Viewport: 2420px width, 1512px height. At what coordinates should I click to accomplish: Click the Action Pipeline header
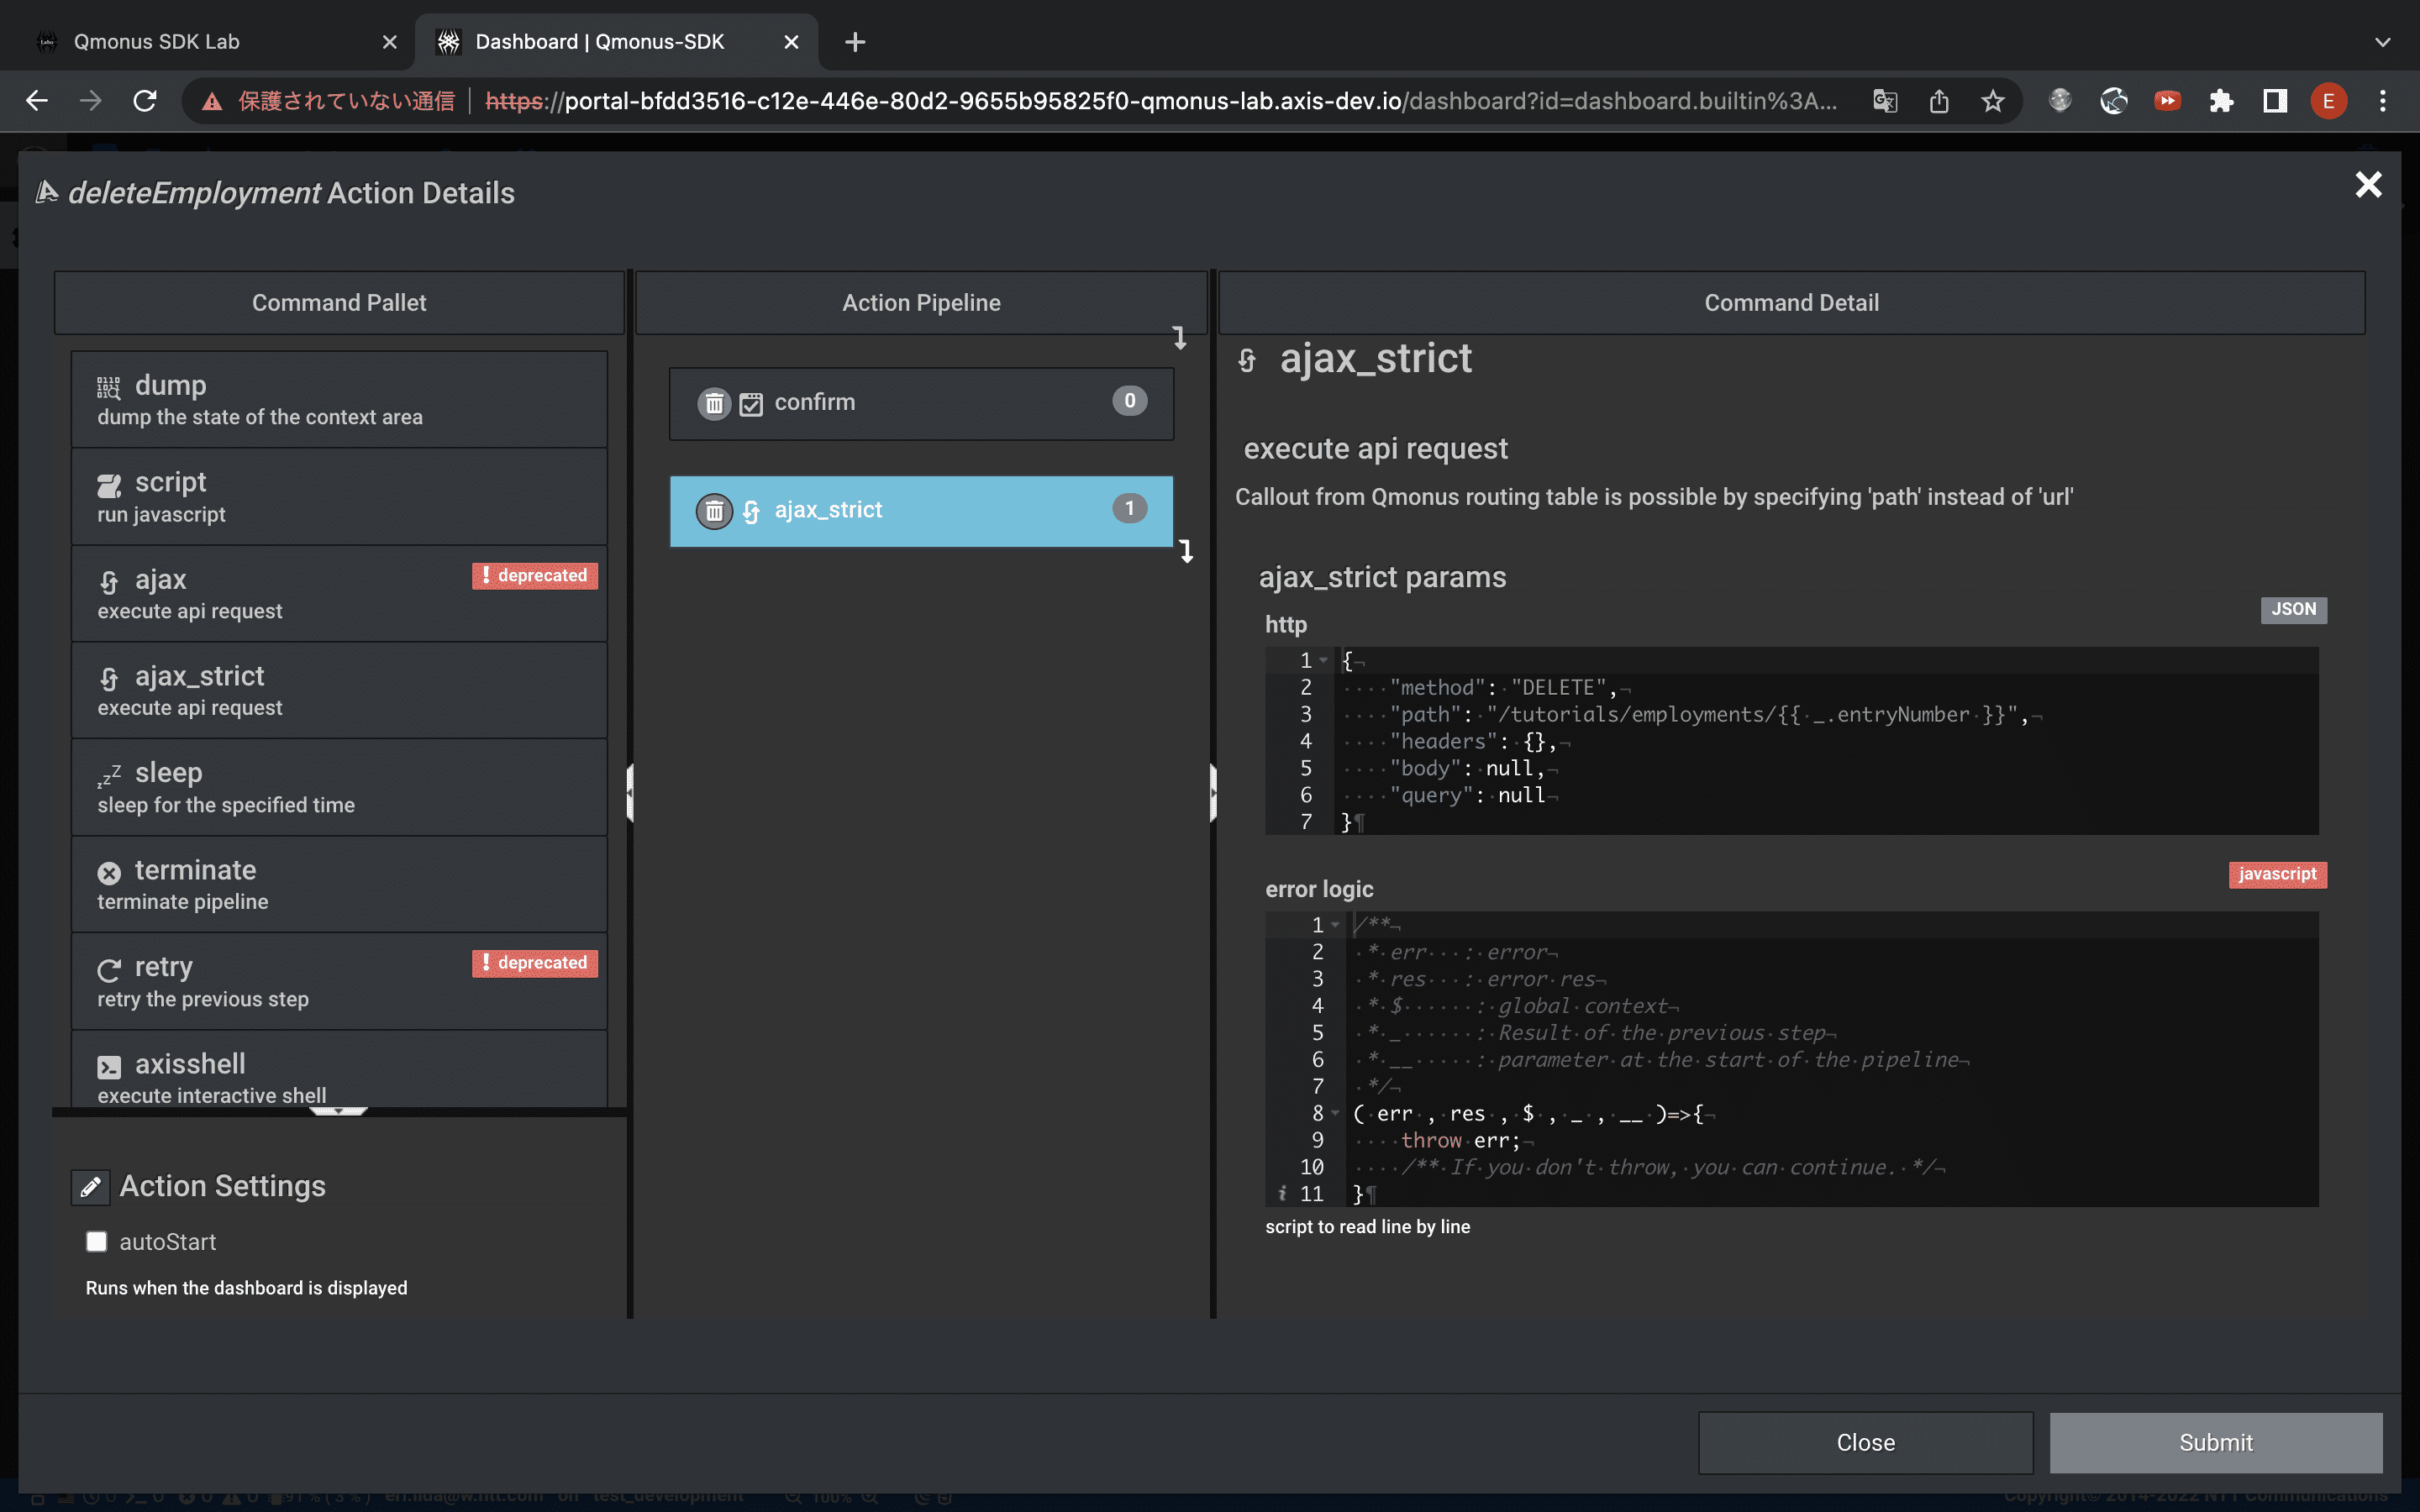[921, 303]
